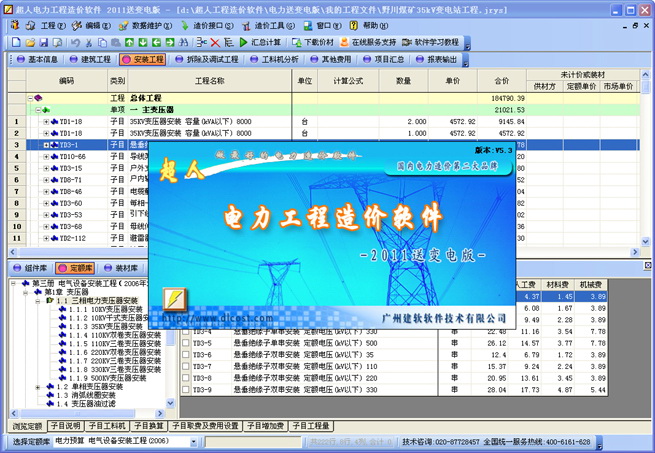655x453 pixels.
Task: Switch to the 报表输出 section
Action: [437, 59]
